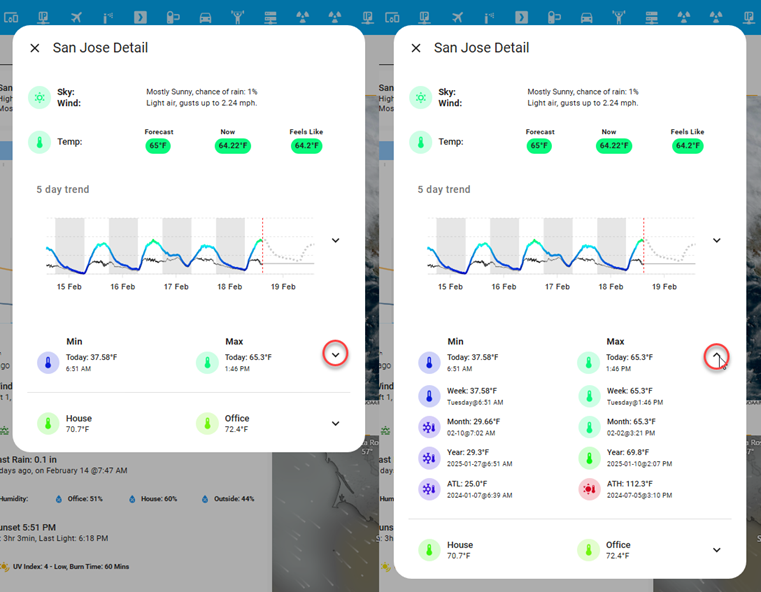Select the weightlifter icon in toolbar behind collapsed dialog
The height and width of the screenshot is (592, 761).
[238, 18]
